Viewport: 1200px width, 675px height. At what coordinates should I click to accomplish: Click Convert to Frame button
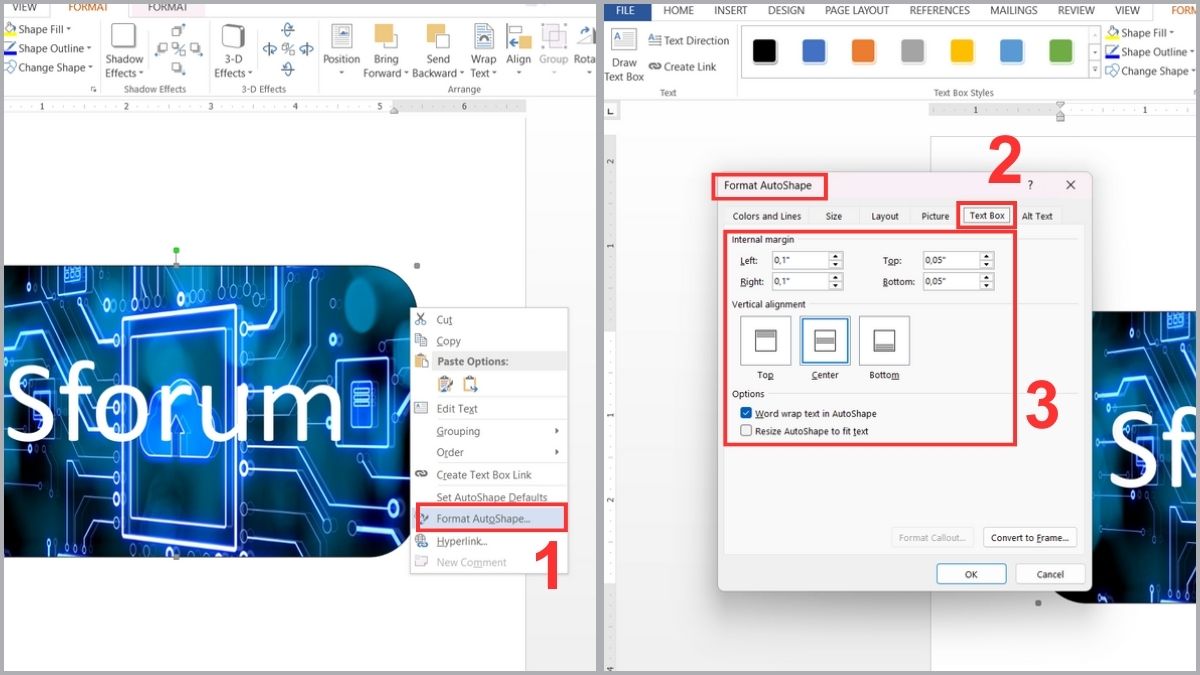coord(1029,538)
